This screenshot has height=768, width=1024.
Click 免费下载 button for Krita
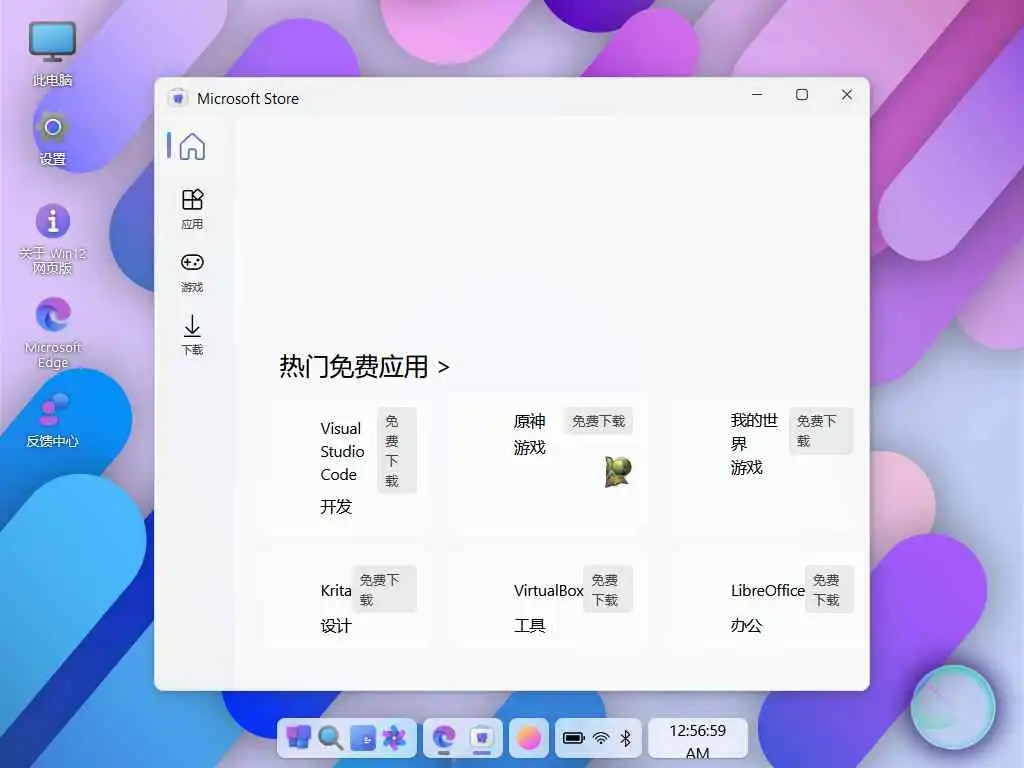click(x=384, y=589)
